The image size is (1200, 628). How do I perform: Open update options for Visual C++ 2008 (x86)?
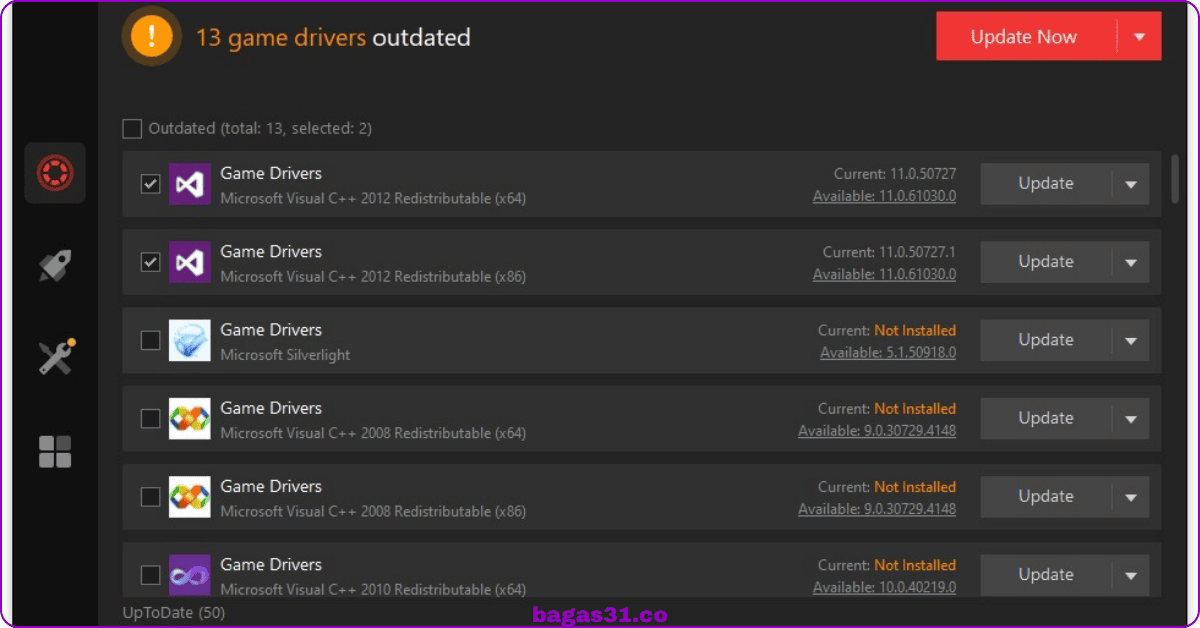tap(1131, 496)
